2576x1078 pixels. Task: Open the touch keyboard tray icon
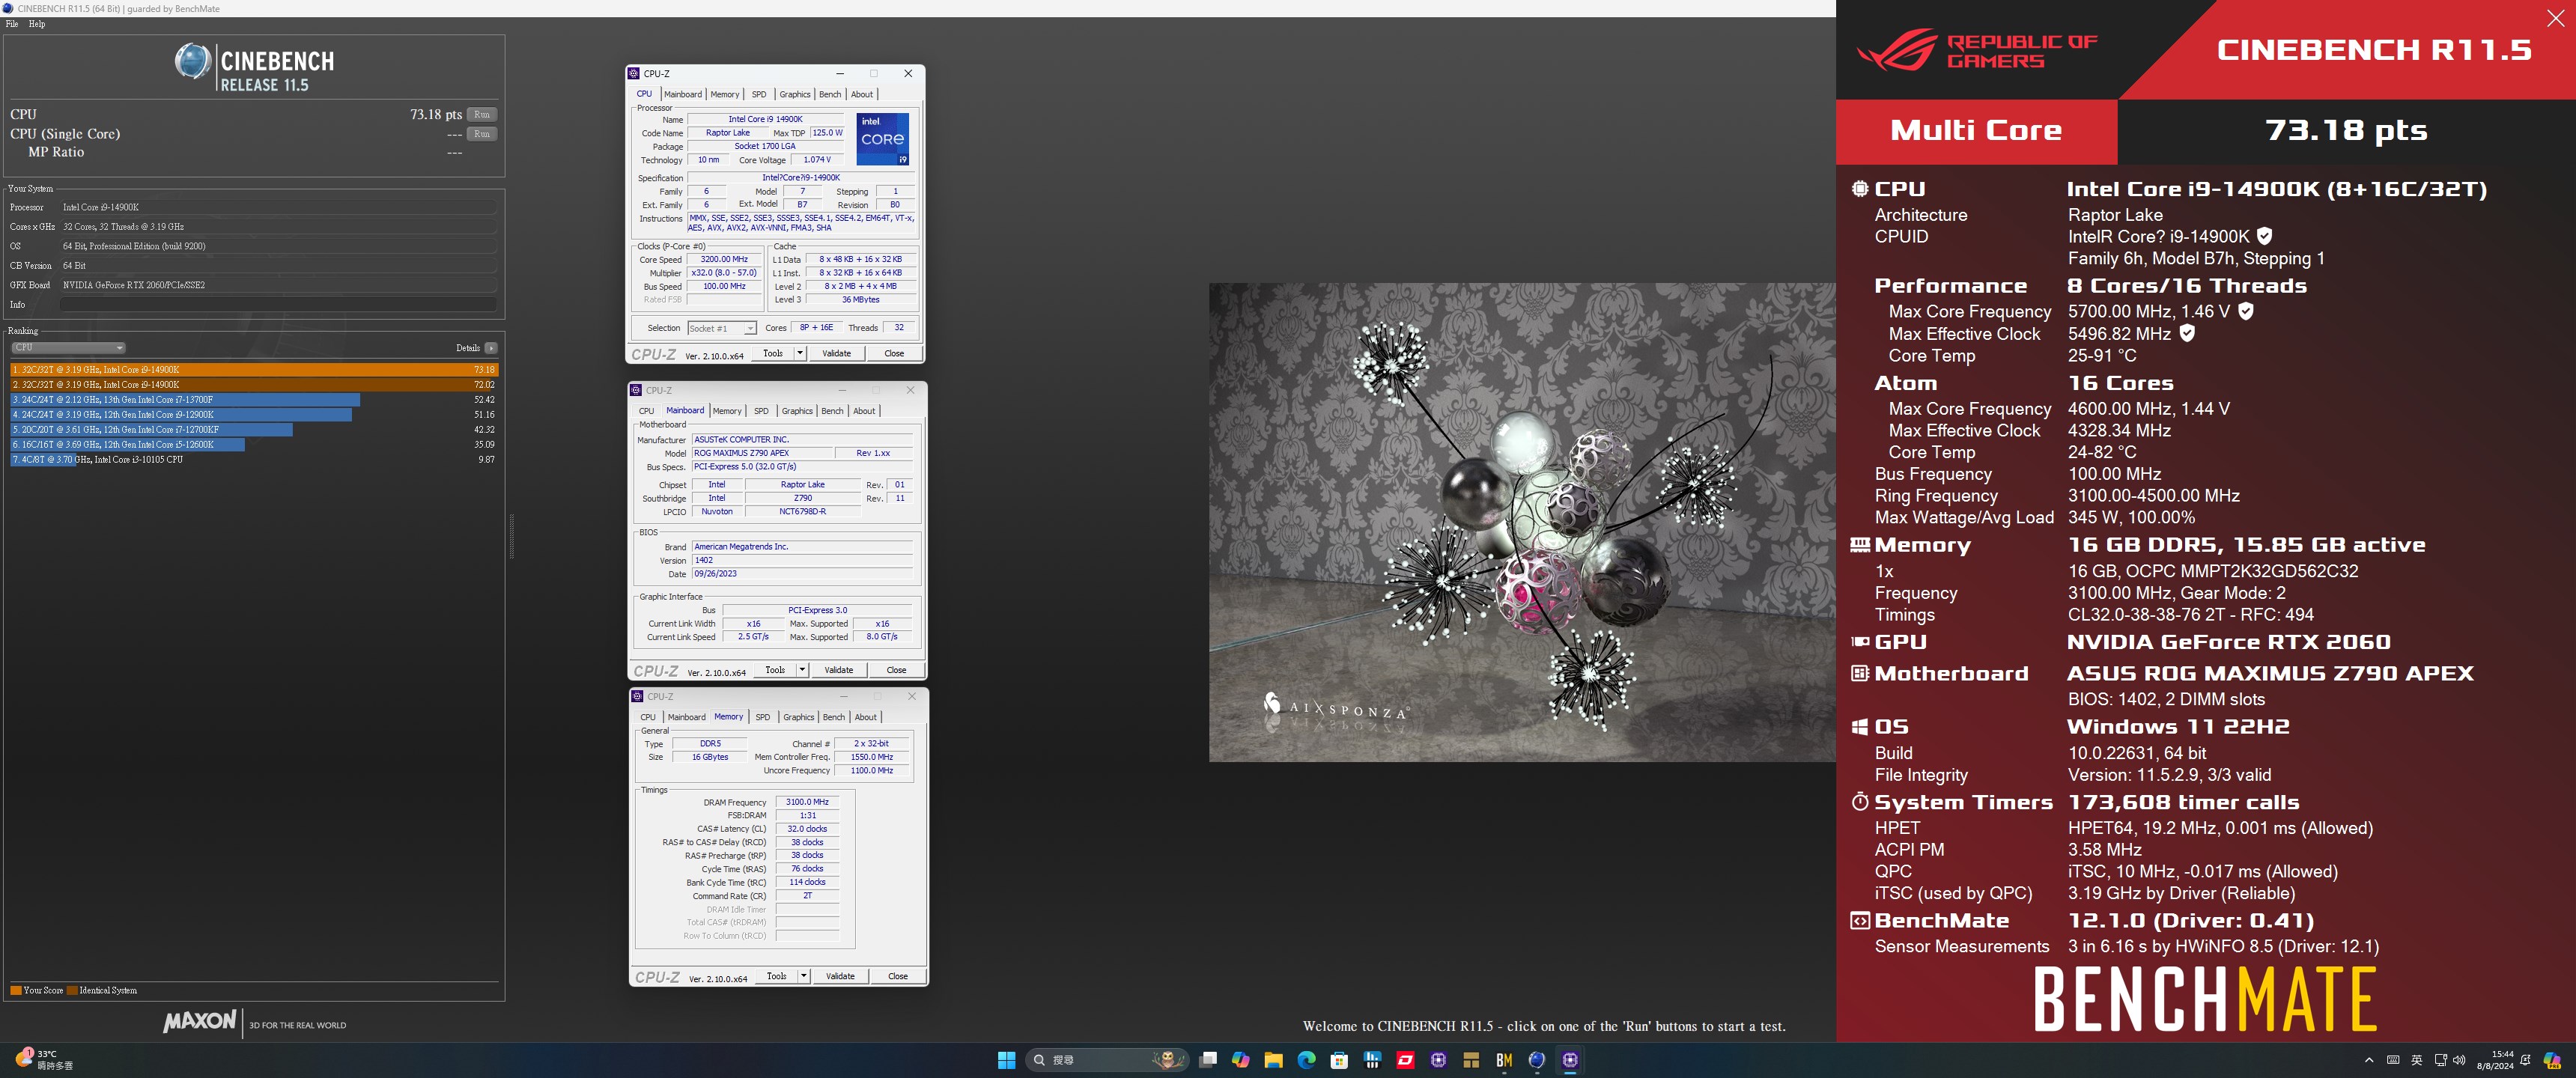tap(2393, 1060)
